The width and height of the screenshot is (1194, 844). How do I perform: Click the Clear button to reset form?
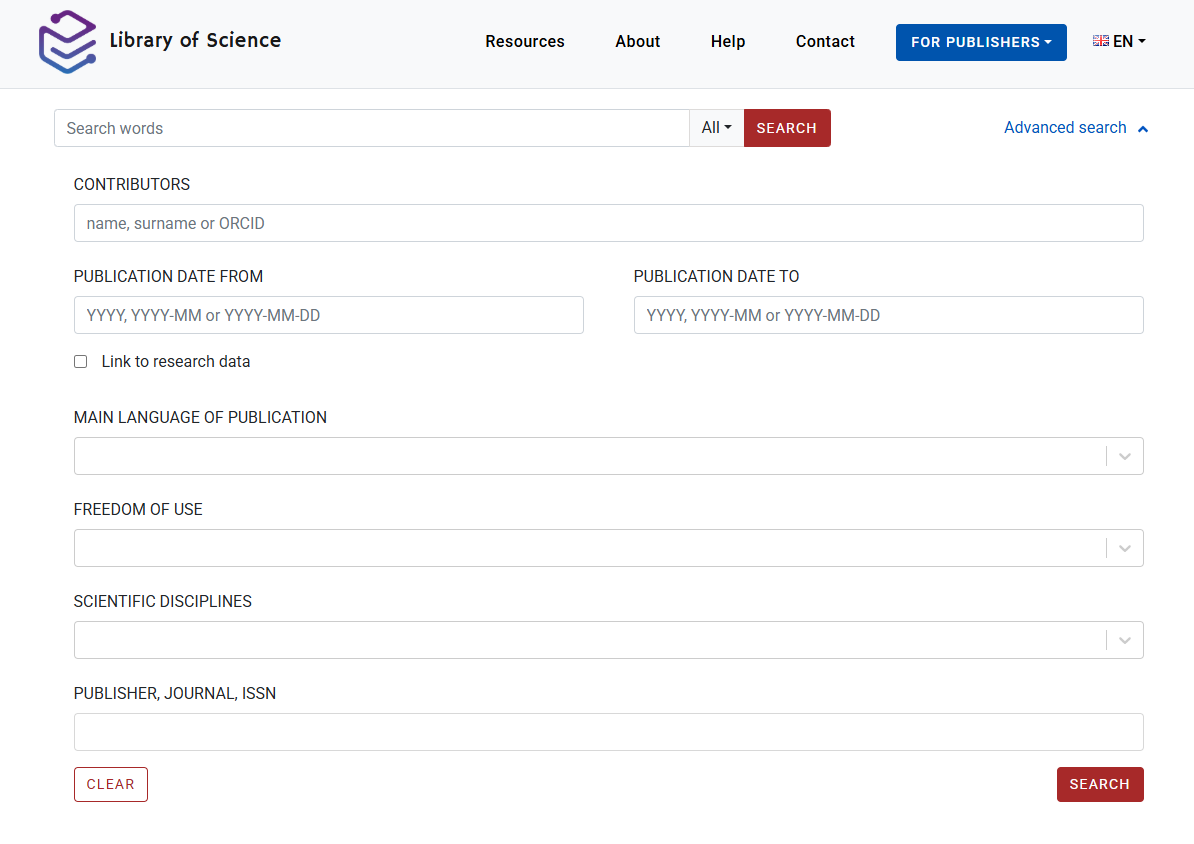[111, 785]
